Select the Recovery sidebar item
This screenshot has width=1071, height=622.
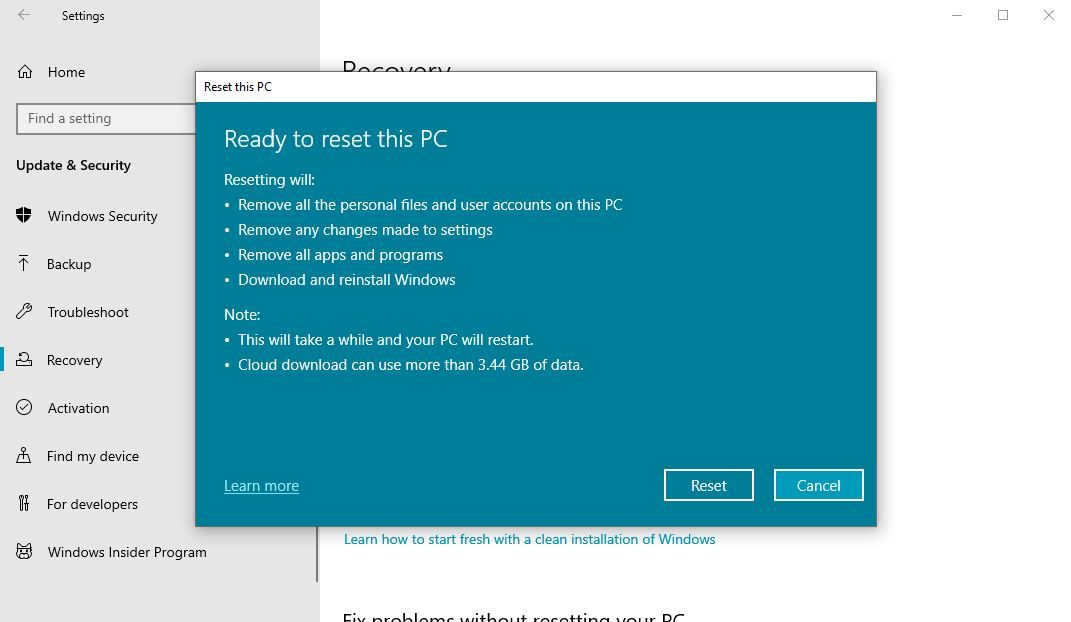[74, 360]
